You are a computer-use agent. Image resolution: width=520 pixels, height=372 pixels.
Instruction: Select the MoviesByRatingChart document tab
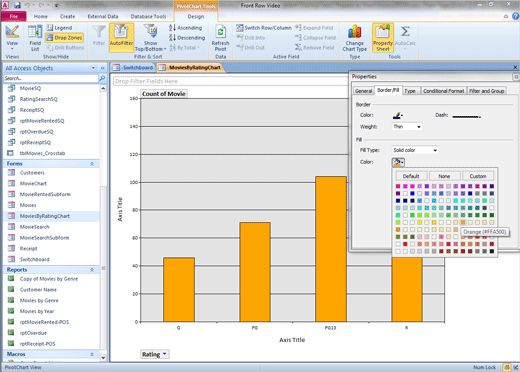(190, 68)
